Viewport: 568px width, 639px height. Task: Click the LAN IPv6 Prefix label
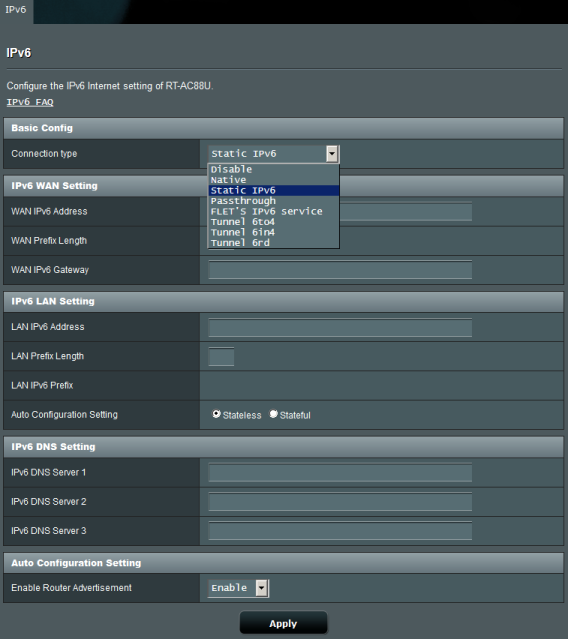[x=42, y=385]
